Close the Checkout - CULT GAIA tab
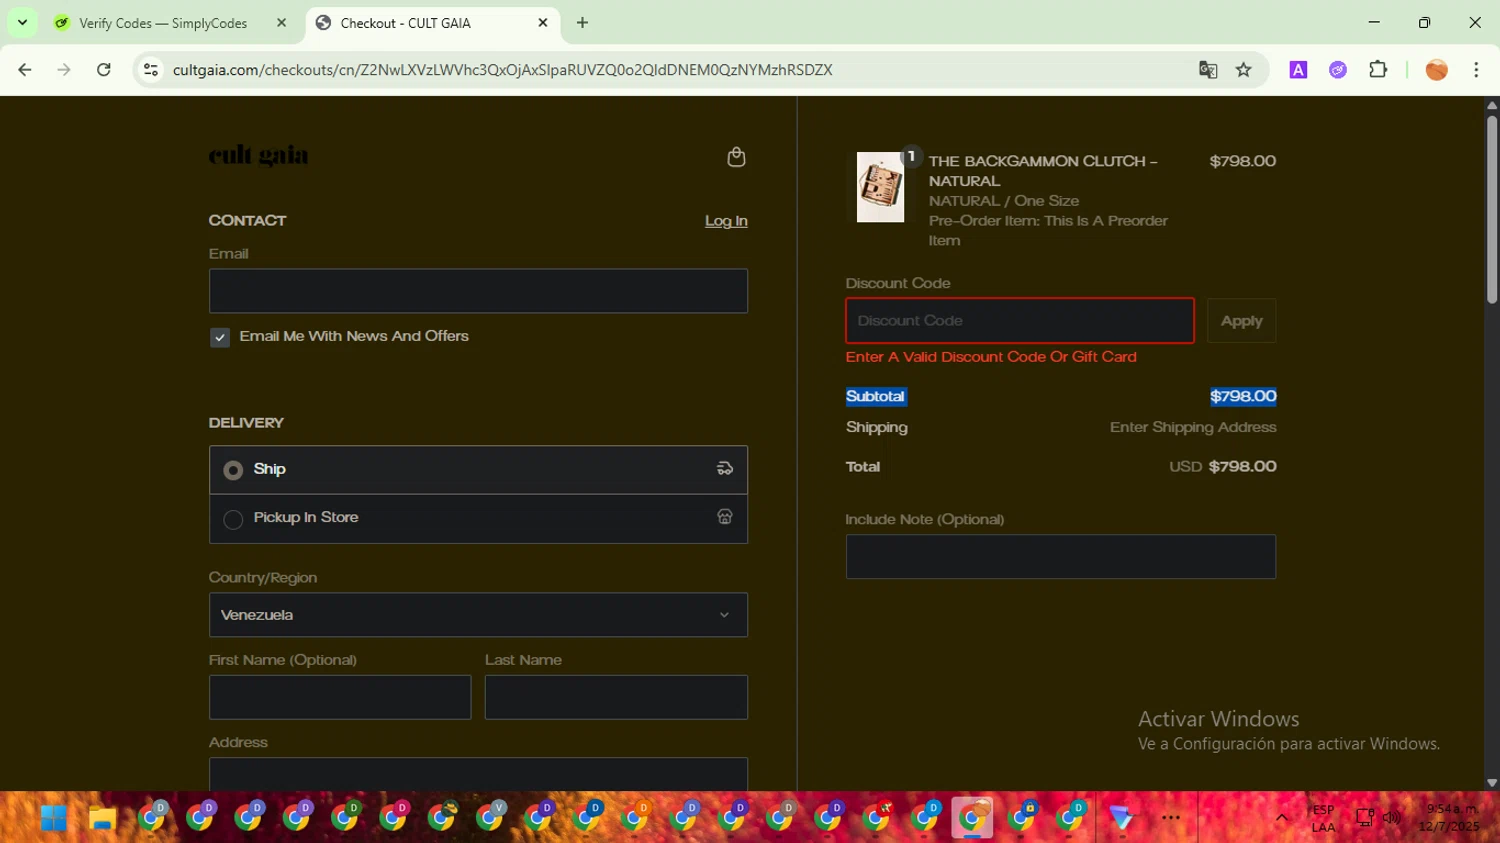Screen dimensions: 1500x843 click(543, 22)
